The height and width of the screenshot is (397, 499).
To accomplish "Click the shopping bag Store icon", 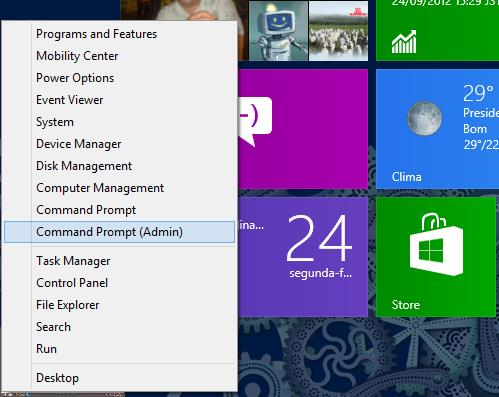I will pos(436,244).
